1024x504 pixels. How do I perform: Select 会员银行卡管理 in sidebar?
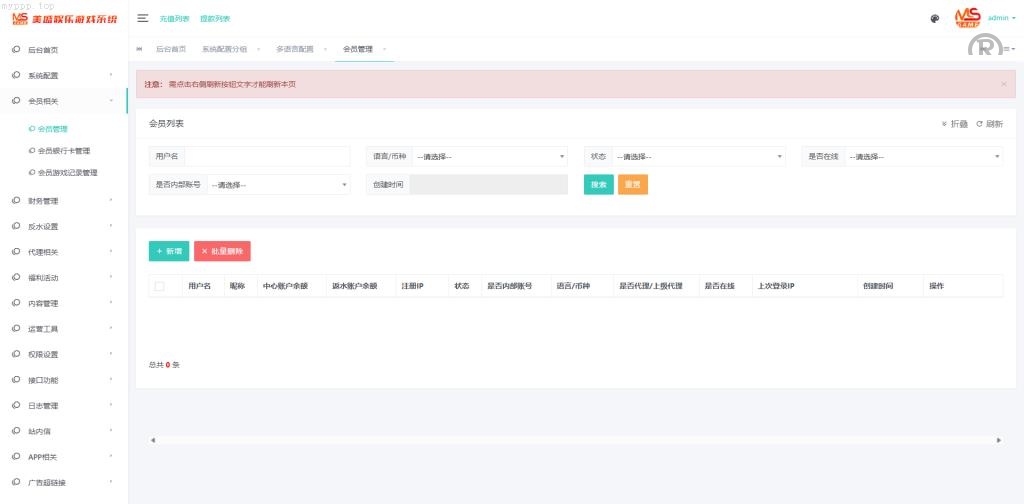(63, 151)
